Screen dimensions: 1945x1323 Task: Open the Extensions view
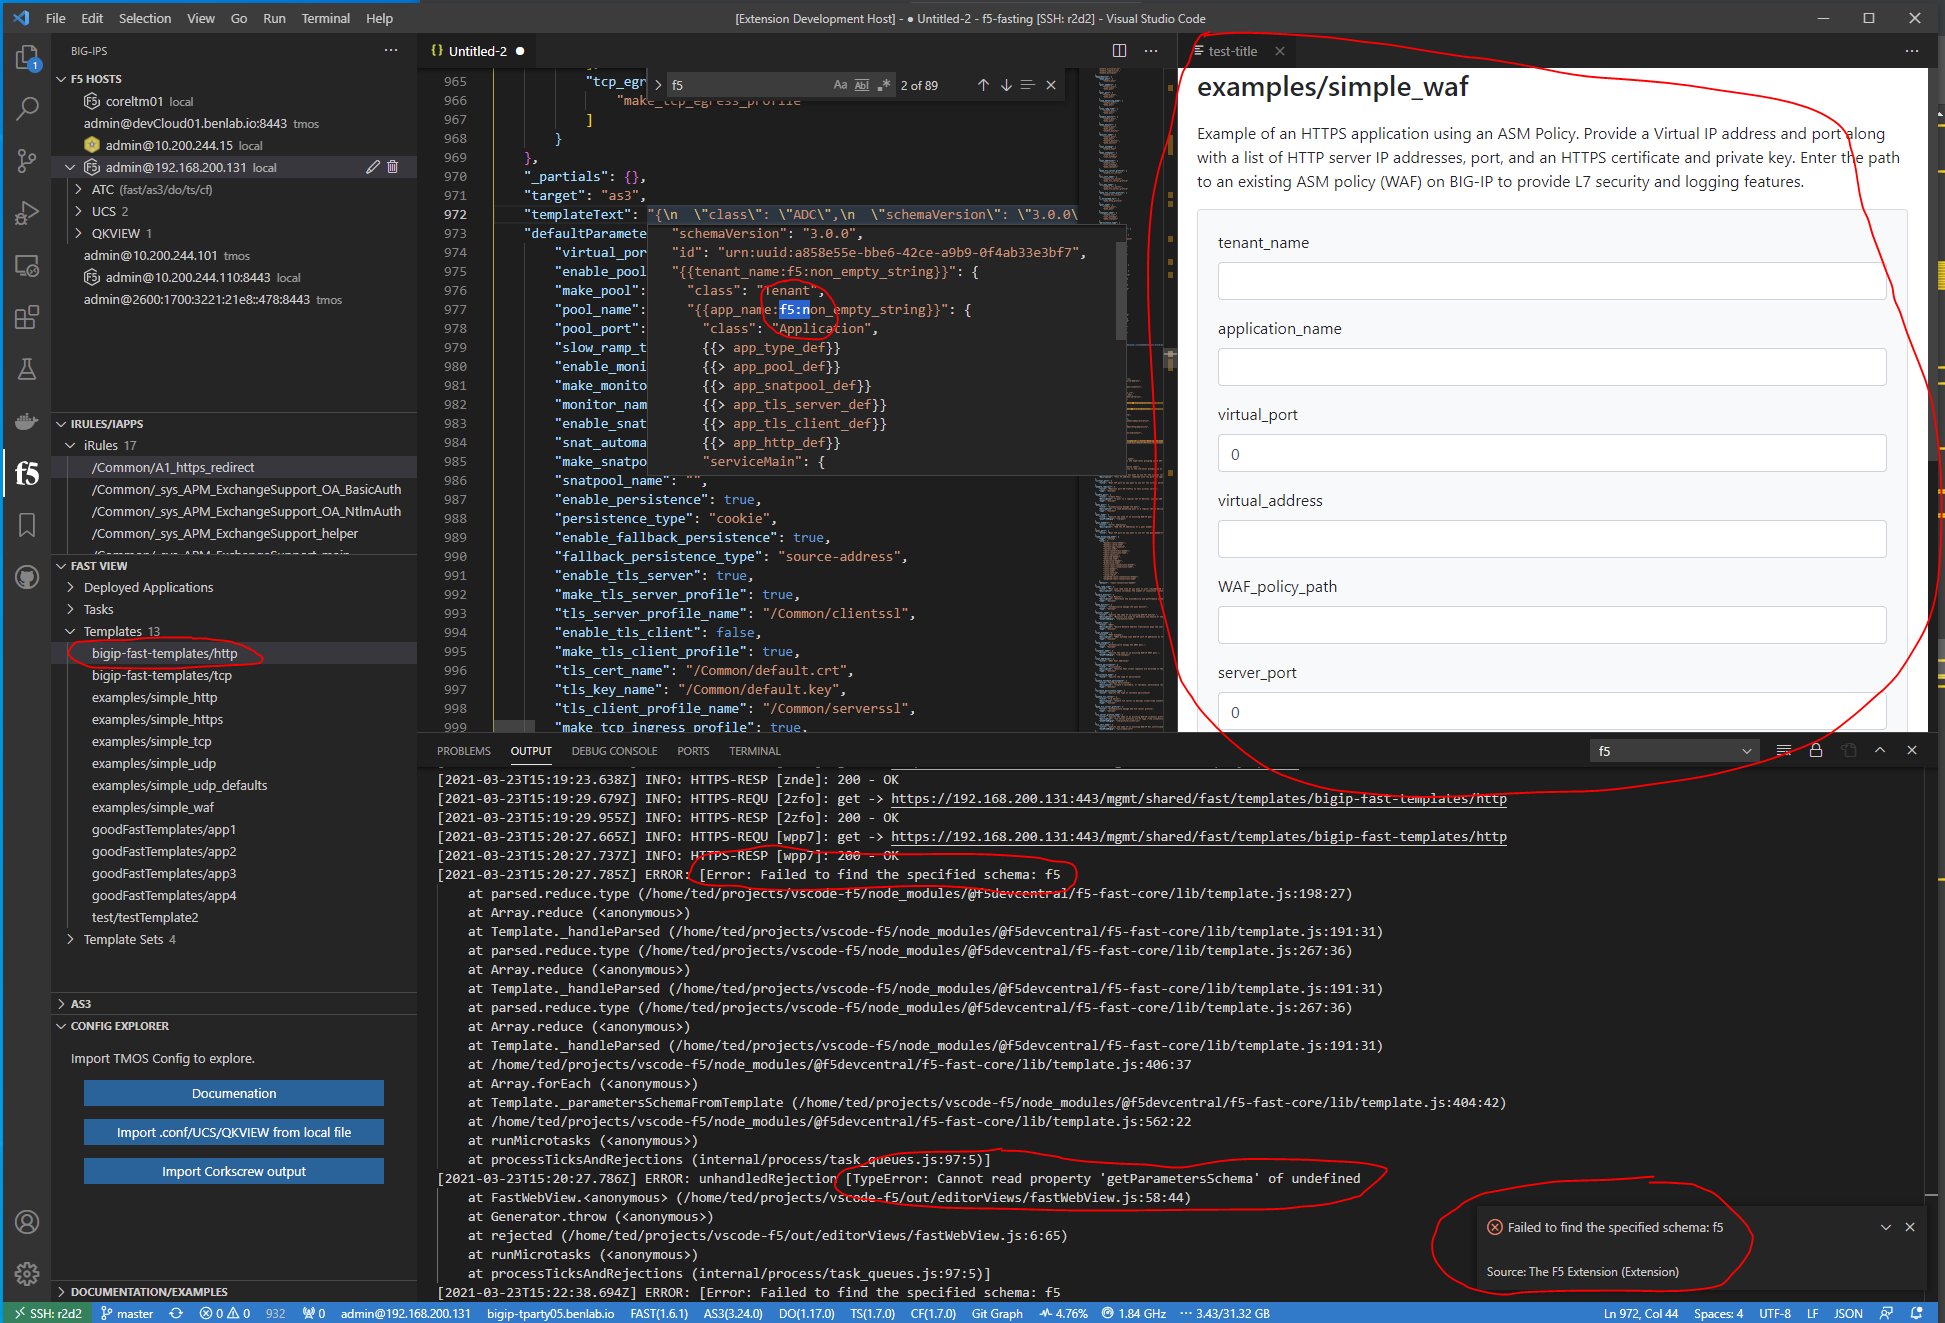coord(27,317)
